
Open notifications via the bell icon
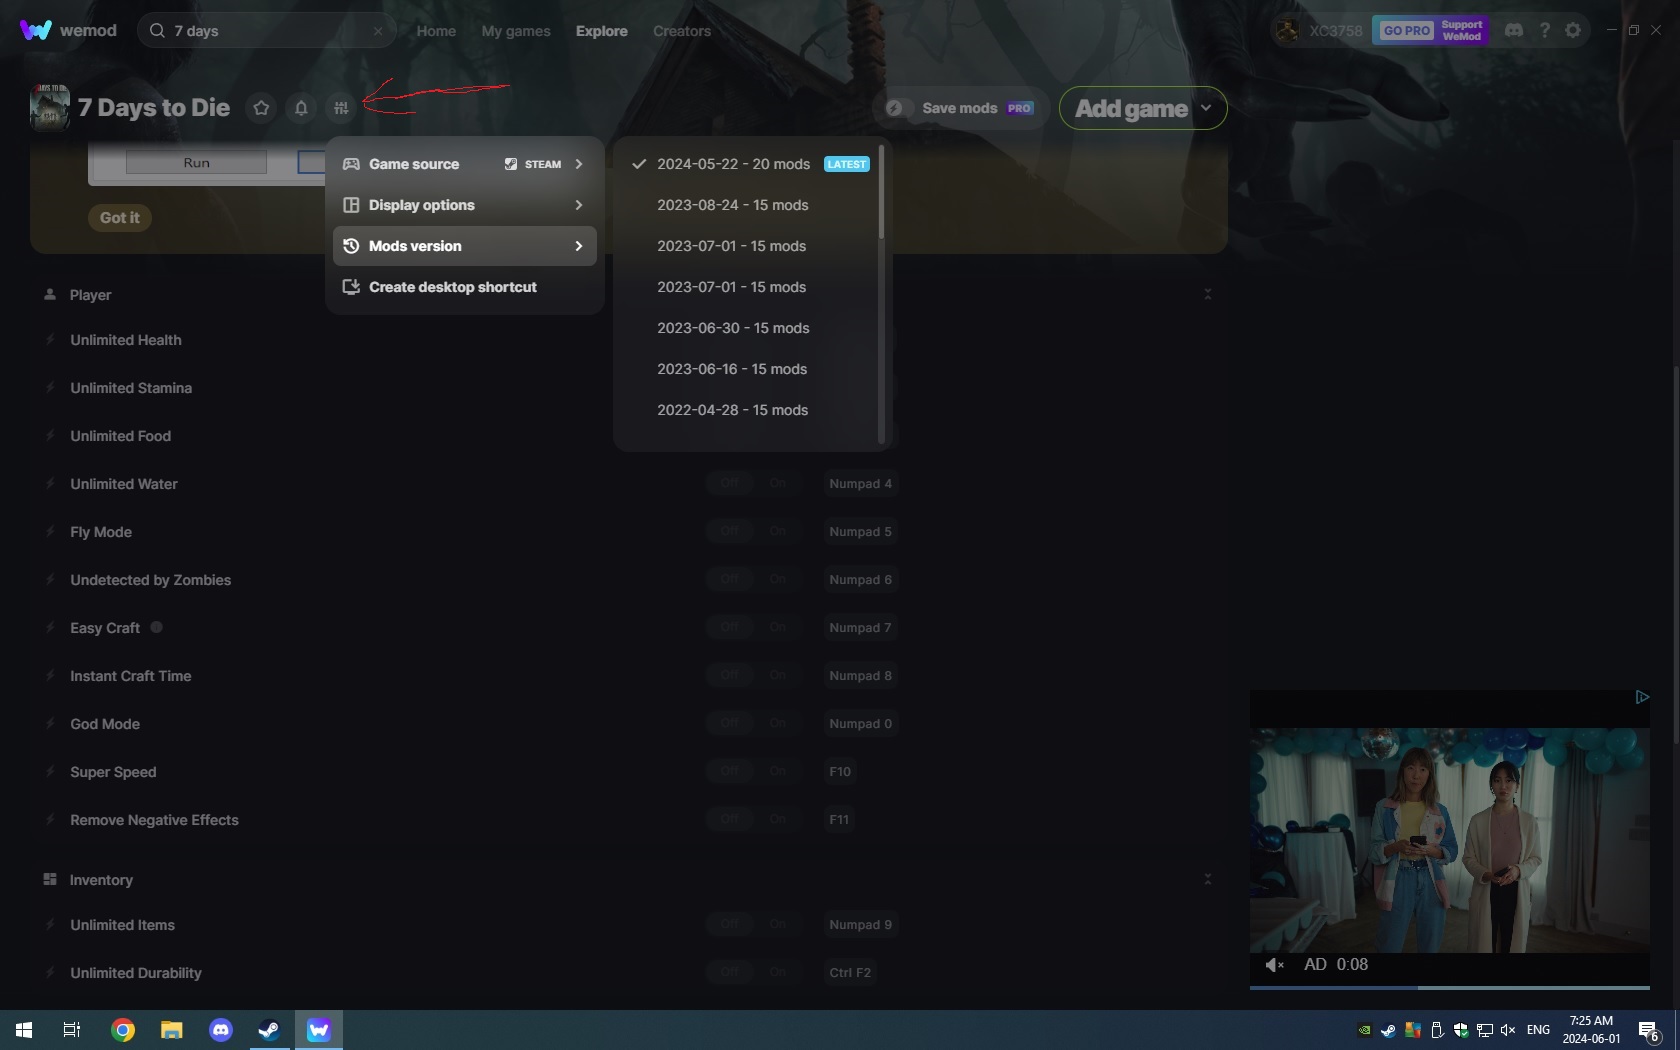click(x=301, y=108)
